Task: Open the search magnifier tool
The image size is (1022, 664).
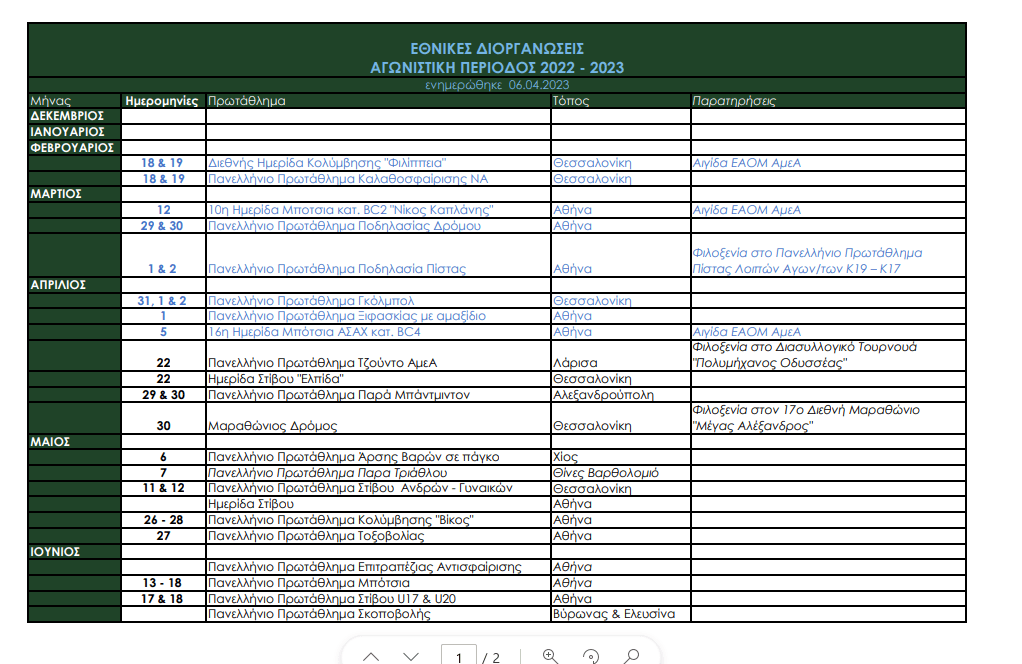Action: coord(631,656)
